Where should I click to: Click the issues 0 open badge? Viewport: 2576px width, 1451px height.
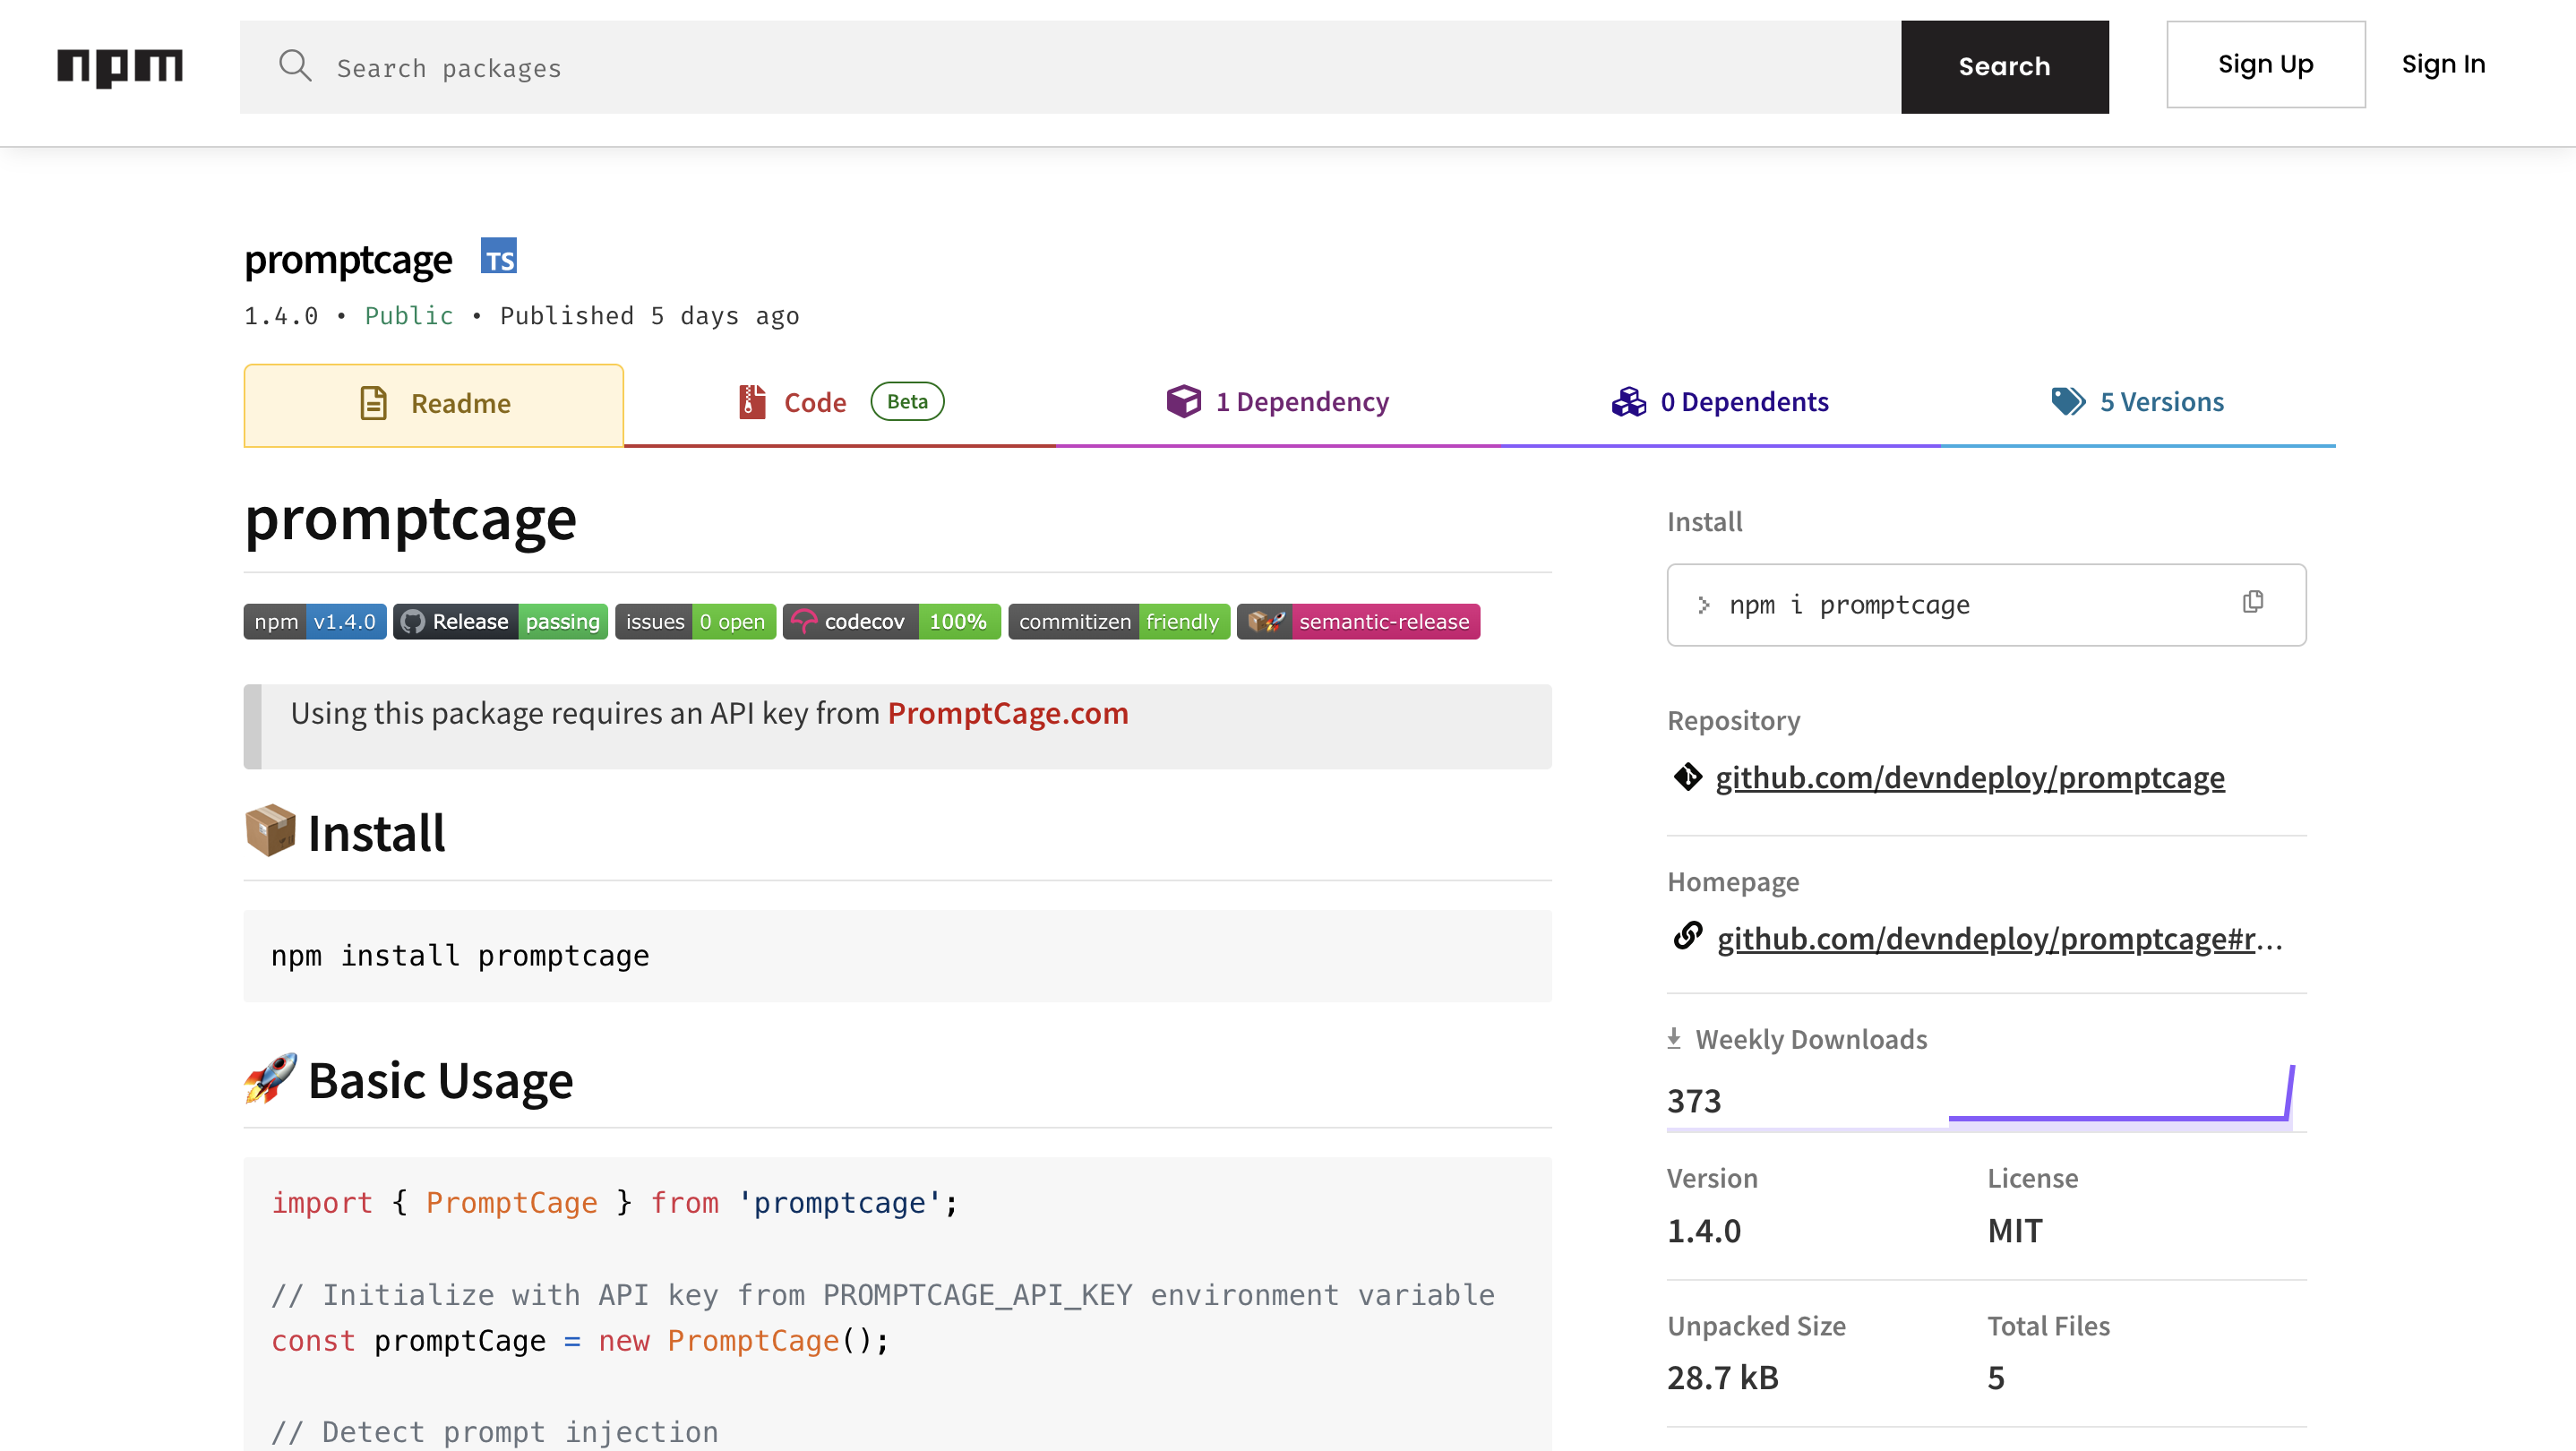[x=695, y=622]
